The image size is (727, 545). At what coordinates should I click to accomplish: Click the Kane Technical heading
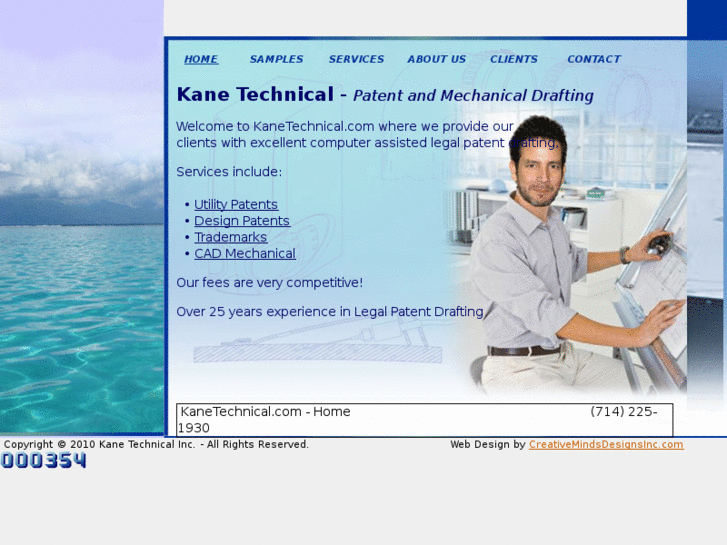pos(255,94)
